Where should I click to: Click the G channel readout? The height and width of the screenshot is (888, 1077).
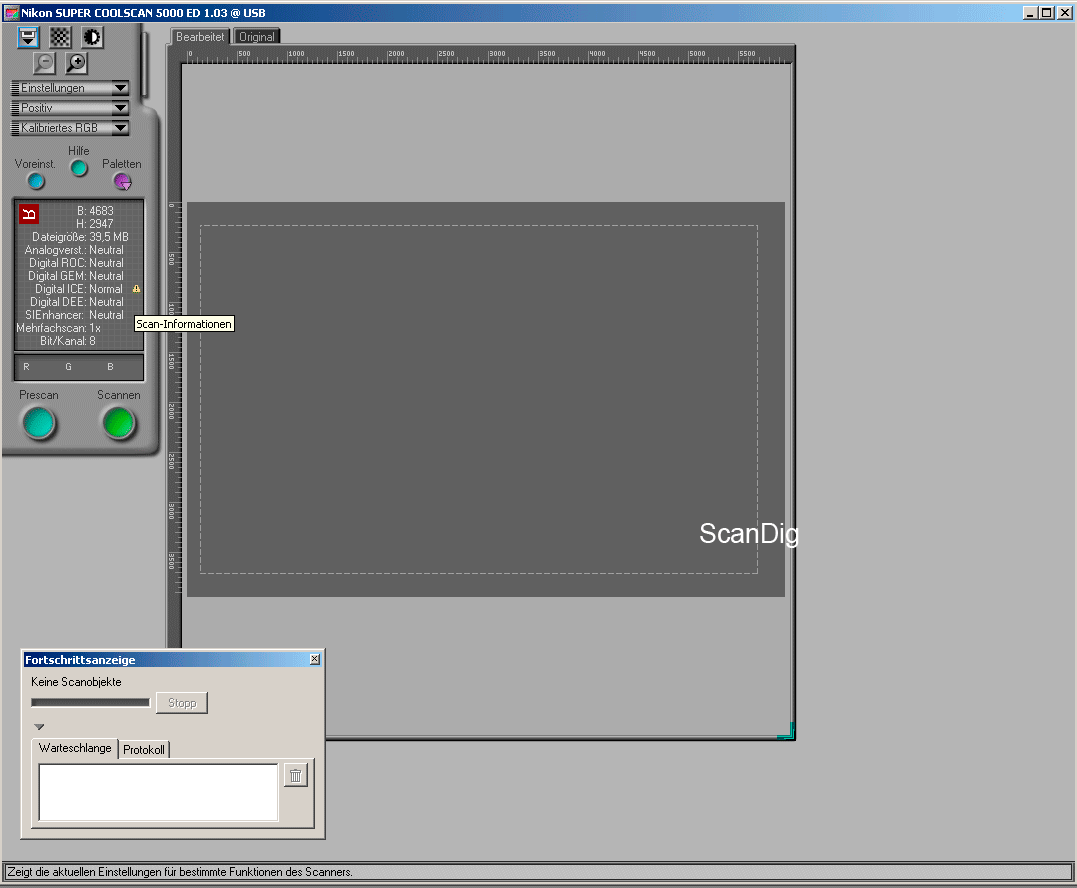68,367
